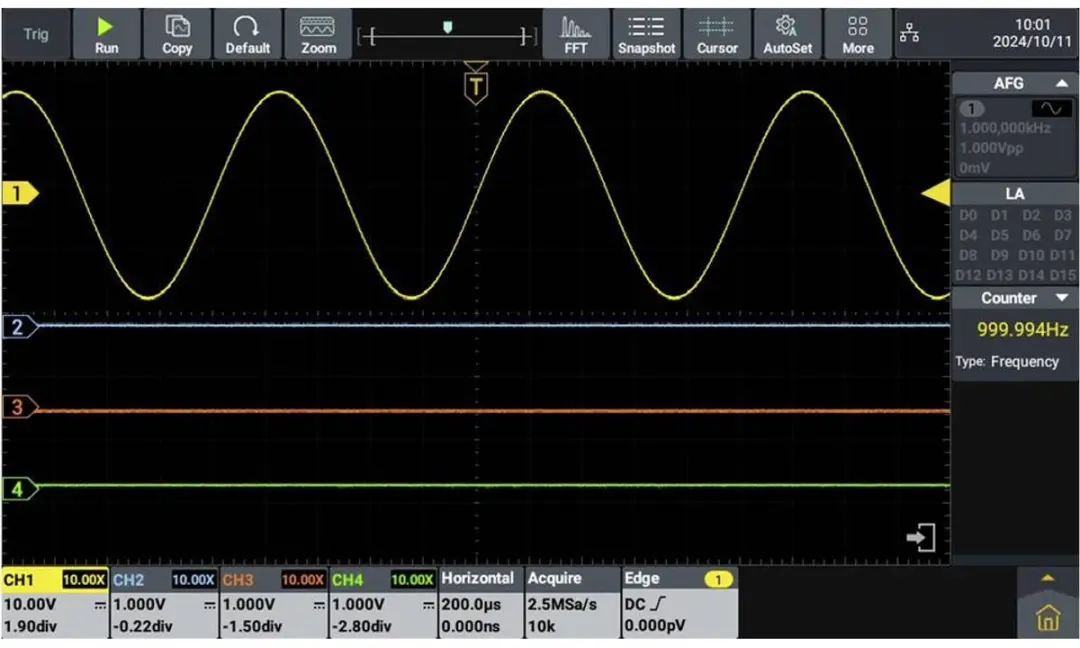1080x648 pixels.
Task: Open the CH3 channel settings tab
Action: coord(238,580)
